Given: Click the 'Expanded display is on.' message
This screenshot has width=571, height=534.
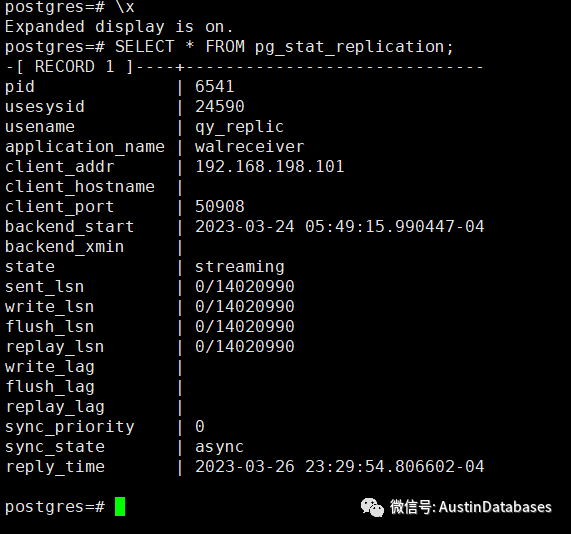Looking at the screenshot, I should click(119, 27).
